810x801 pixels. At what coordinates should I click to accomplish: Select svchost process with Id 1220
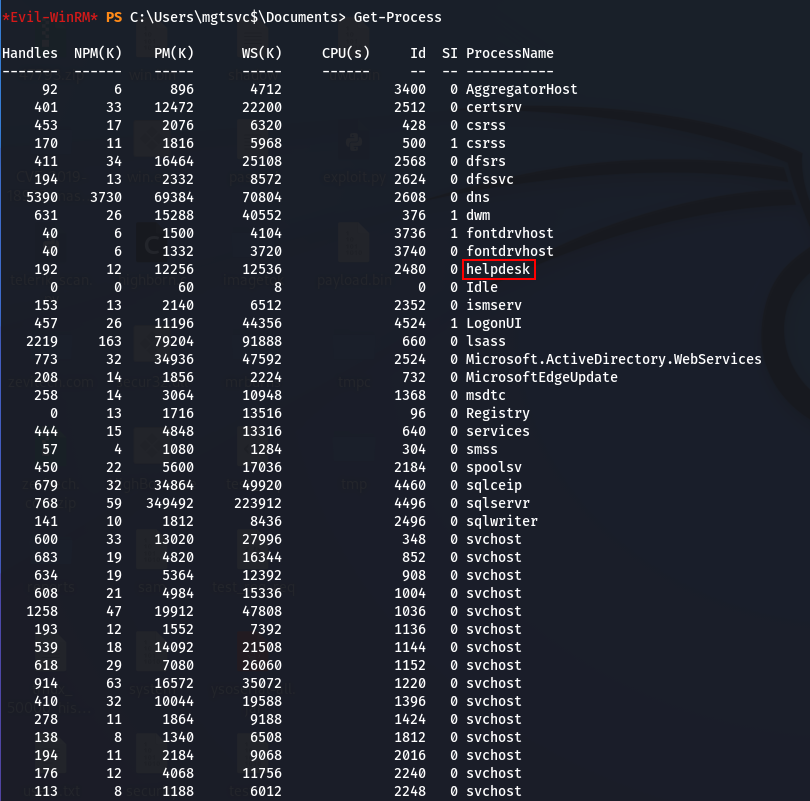click(493, 683)
